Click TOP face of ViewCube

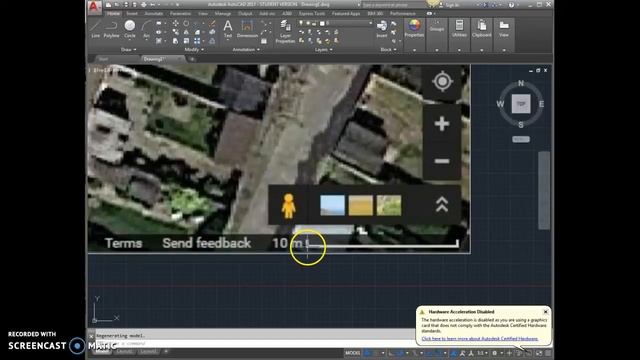[x=521, y=104]
